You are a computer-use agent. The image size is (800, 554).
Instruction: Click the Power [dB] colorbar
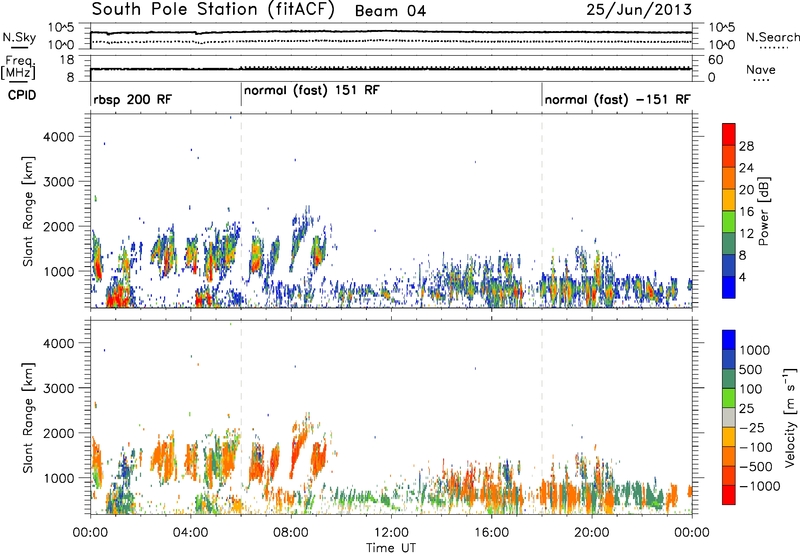(729, 211)
